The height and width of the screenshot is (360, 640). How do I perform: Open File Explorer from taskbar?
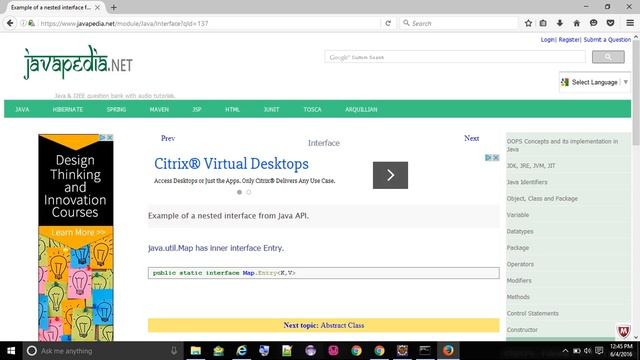coord(196,351)
